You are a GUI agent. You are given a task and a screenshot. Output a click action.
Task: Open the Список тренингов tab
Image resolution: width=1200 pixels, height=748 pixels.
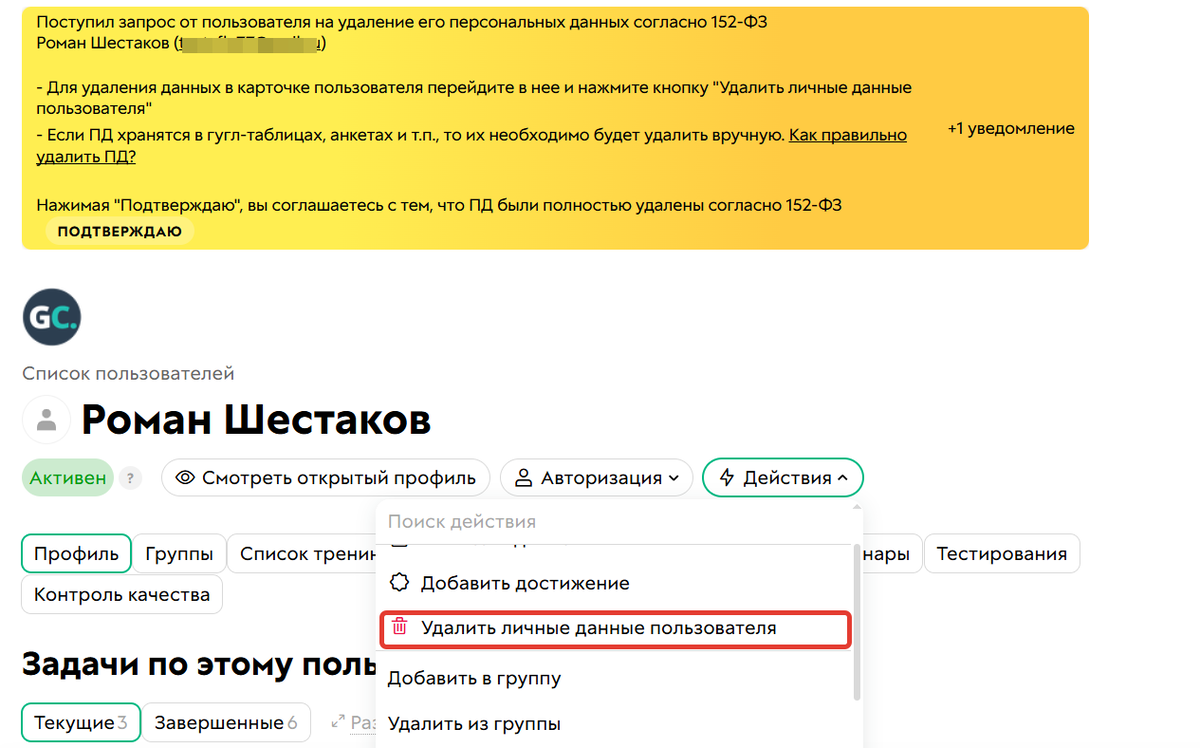[303, 553]
